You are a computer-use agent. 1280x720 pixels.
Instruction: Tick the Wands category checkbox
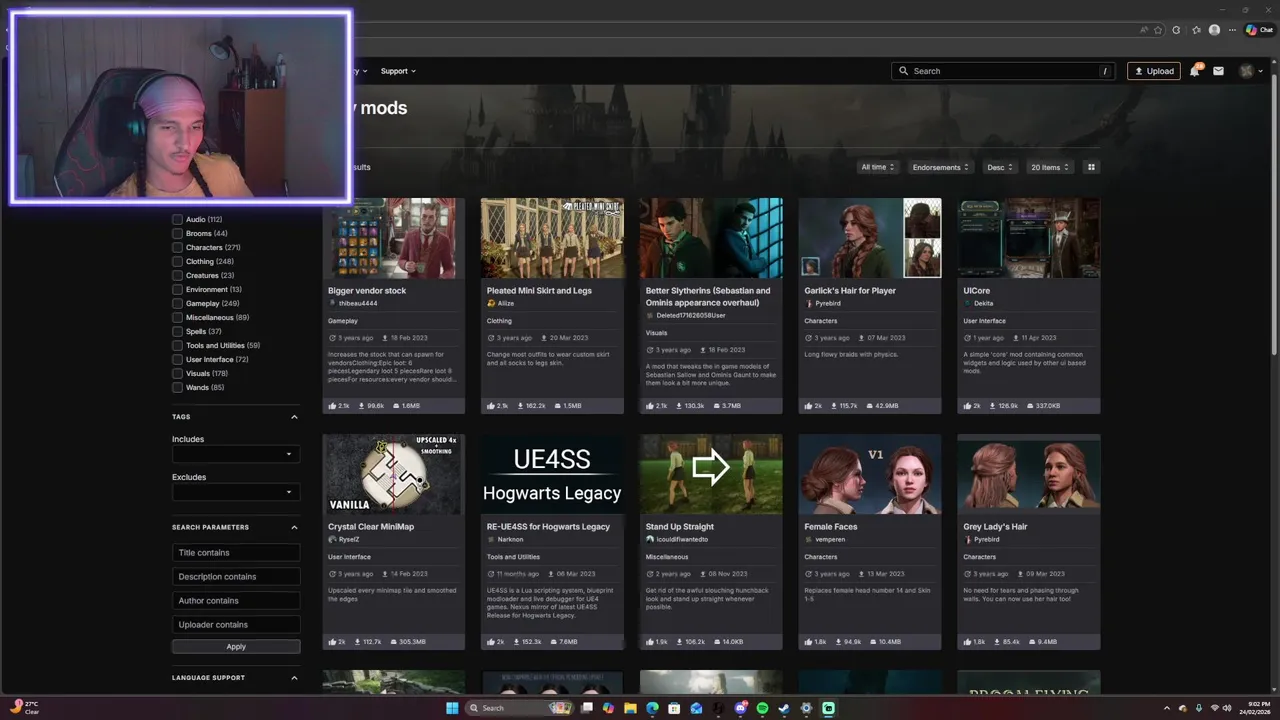coord(177,387)
